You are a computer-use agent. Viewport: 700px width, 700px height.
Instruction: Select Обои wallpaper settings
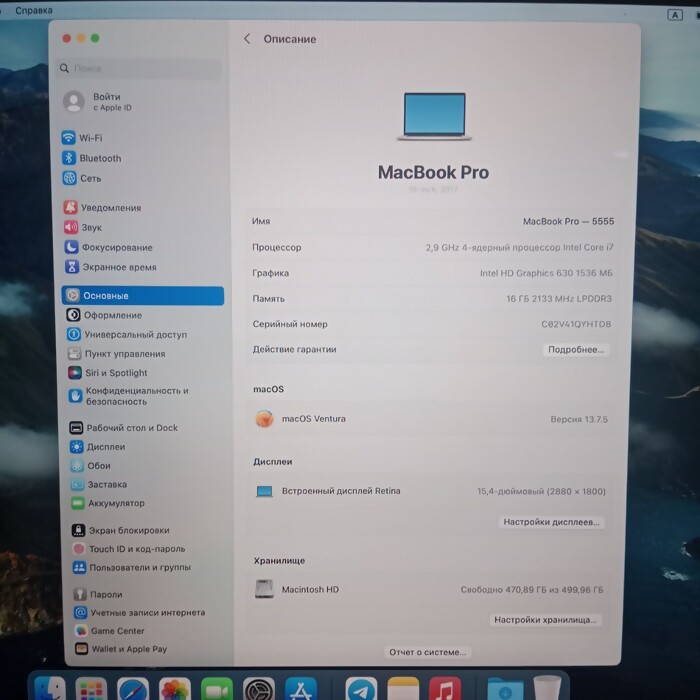(91, 466)
